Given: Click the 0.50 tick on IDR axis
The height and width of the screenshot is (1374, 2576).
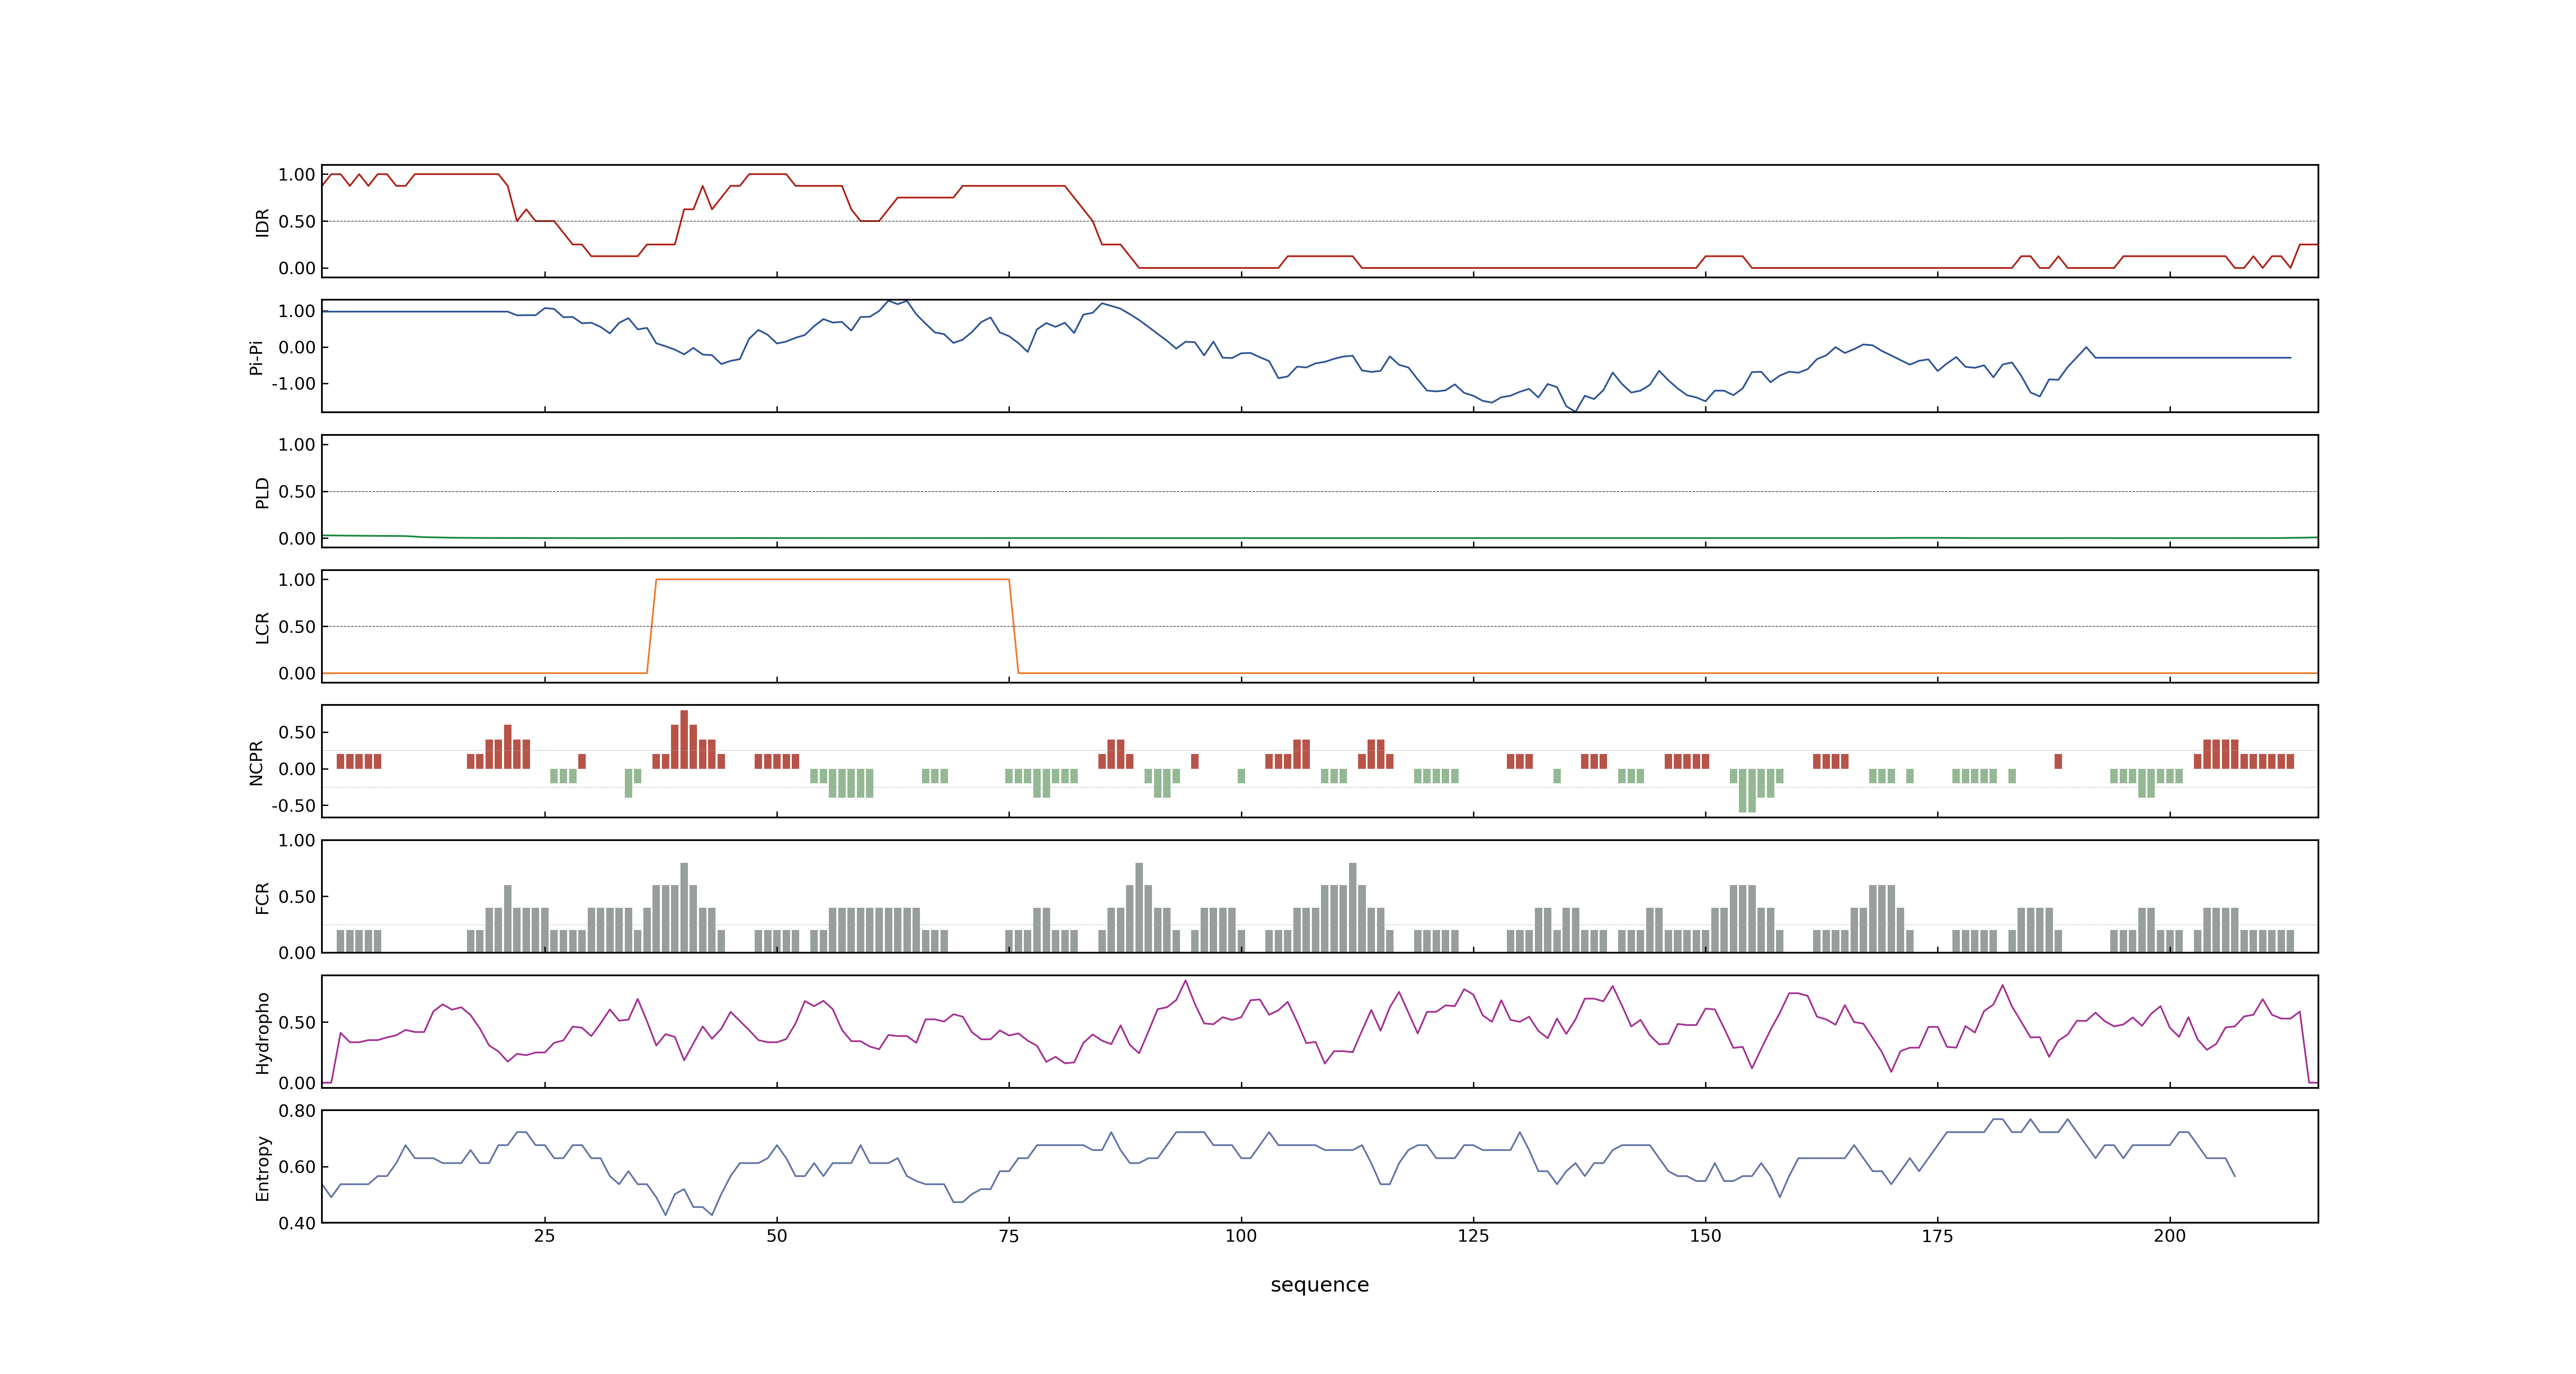Looking at the screenshot, I should (297, 222).
